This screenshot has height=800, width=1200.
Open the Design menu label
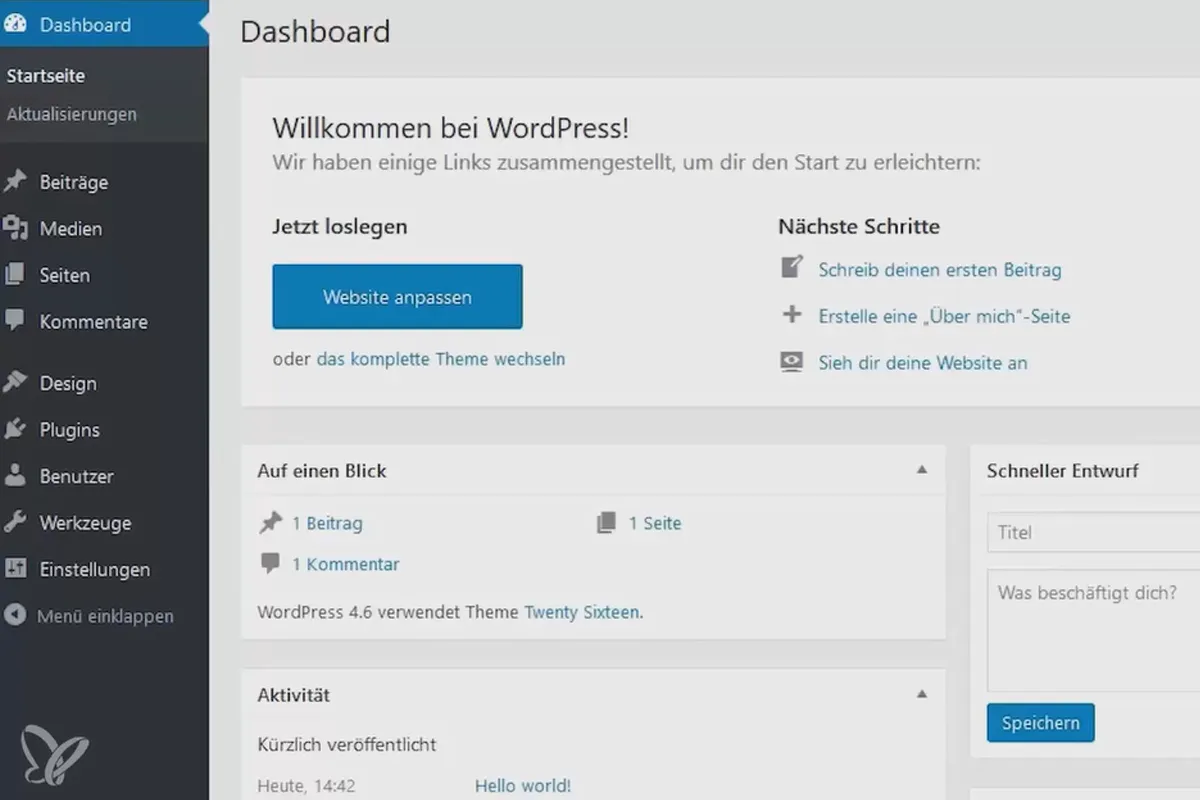(68, 384)
